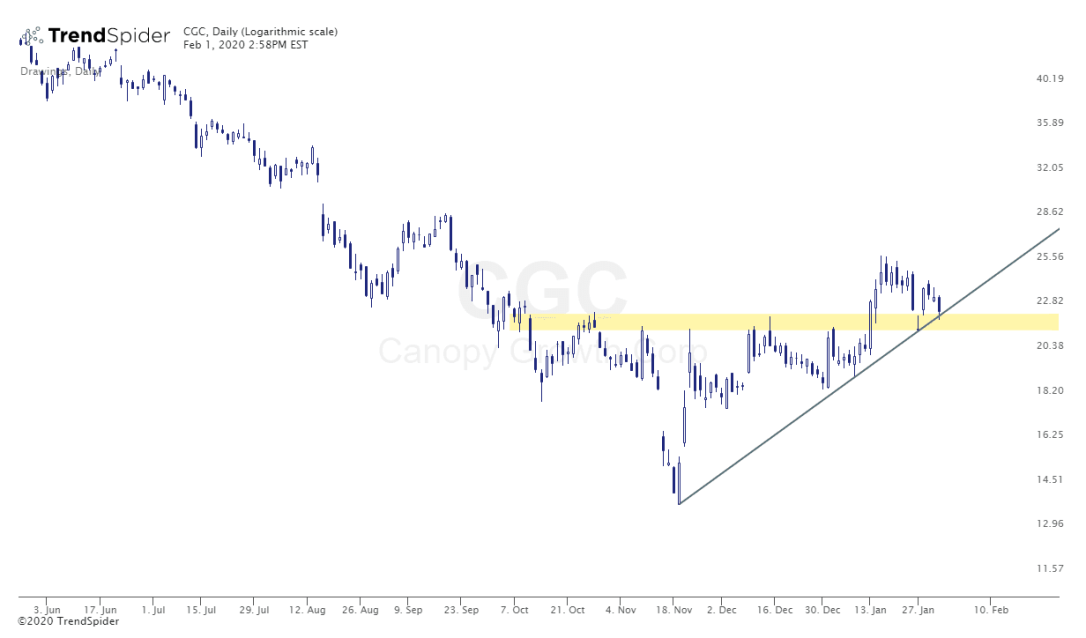Image resolution: width=1086 pixels, height=638 pixels.
Task: Select the 3. Jun date marker
Action: [47, 608]
